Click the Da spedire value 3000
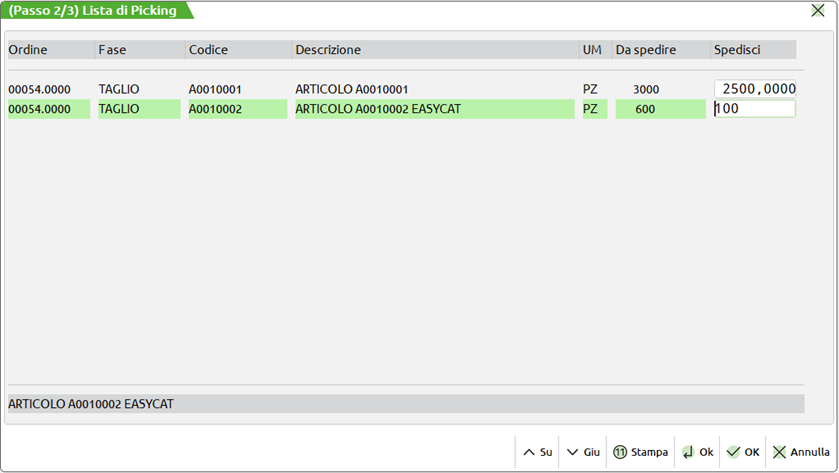Viewport: 839px width, 473px height. (x=646, y=89)
